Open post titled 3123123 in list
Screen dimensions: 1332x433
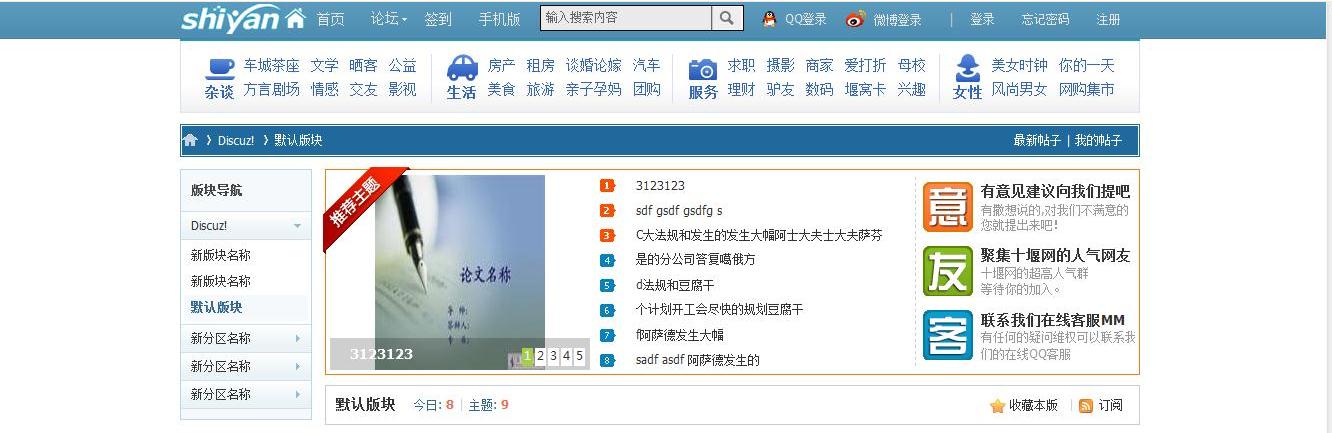point(660,186)
